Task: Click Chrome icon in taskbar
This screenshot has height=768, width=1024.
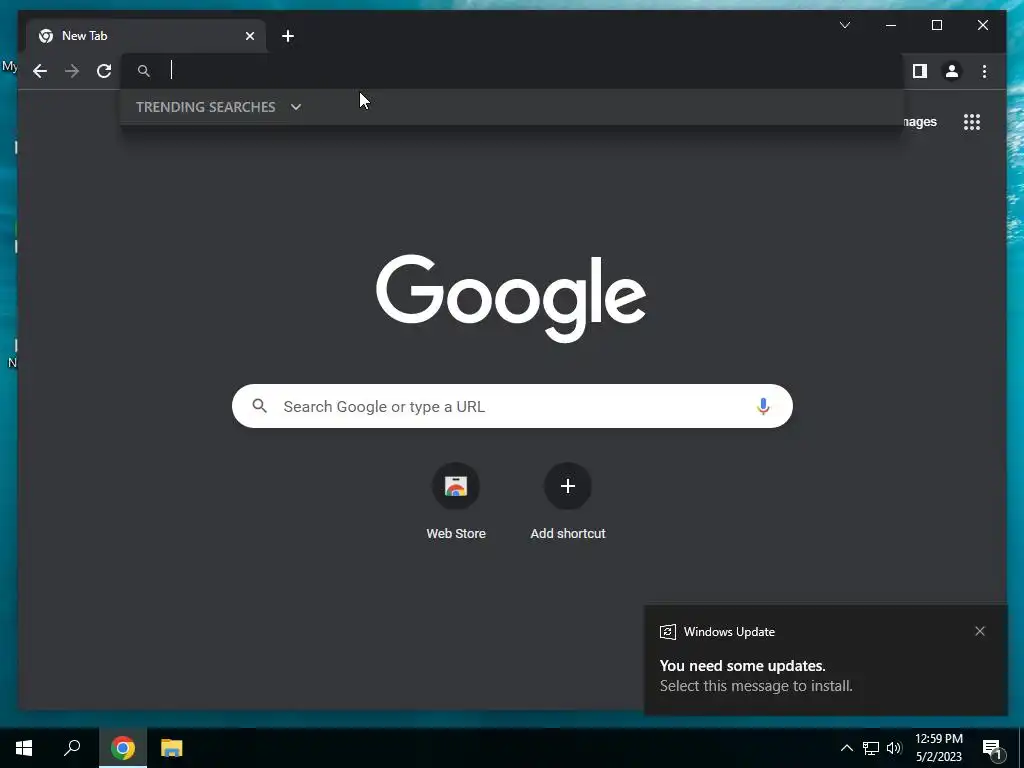Action: point(123,748)
